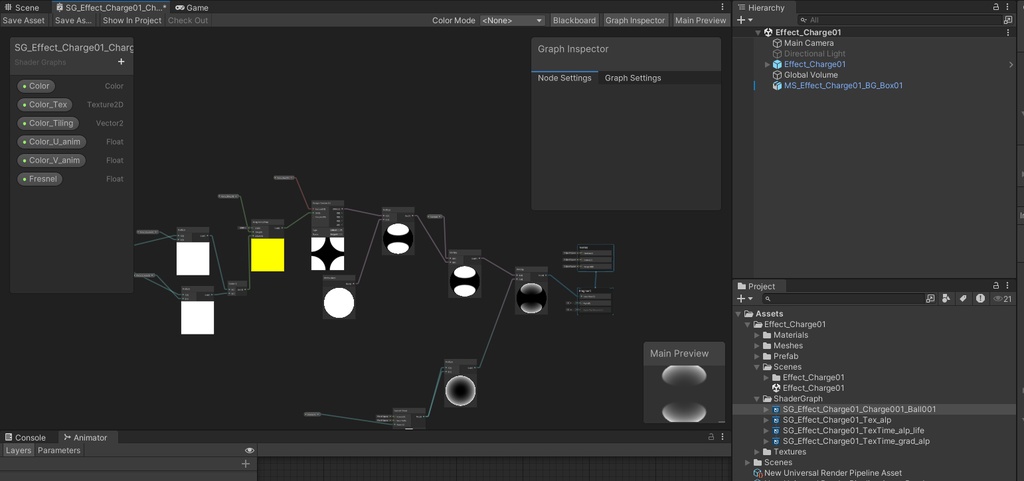Click the Hierarchy search-by-type icon

1008,20
